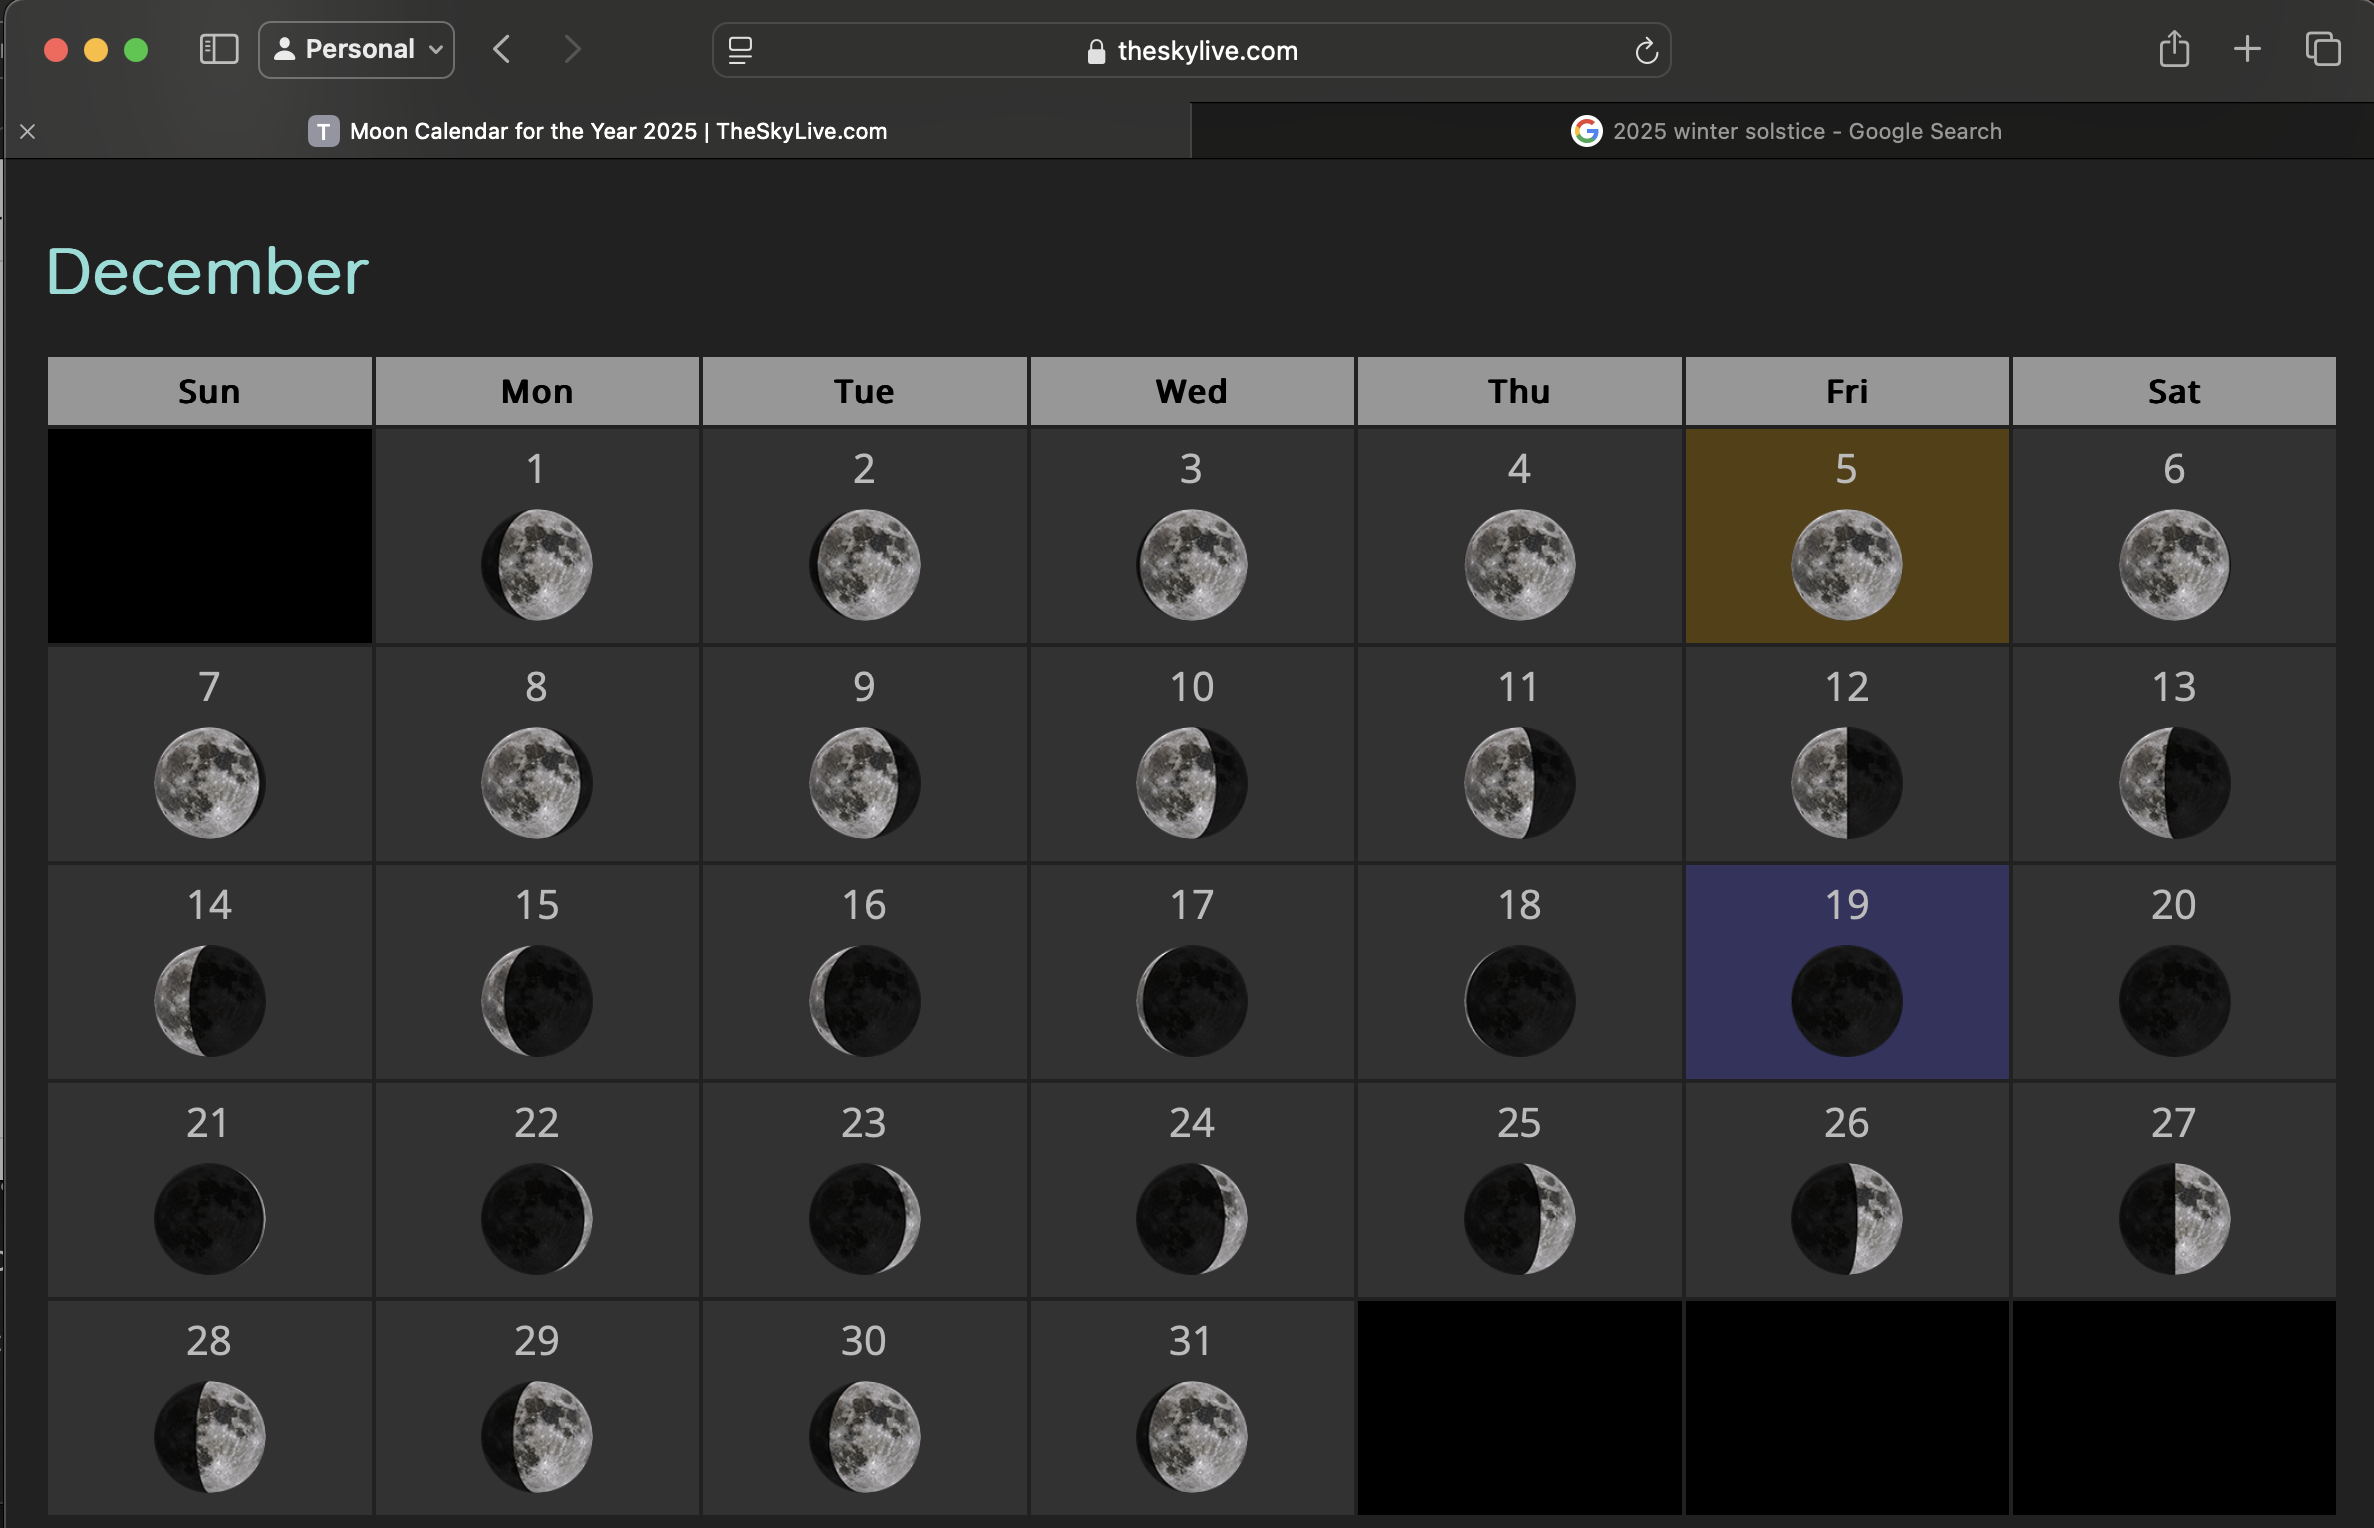Click the December 27 first quarter moon

[2173, 1218]
